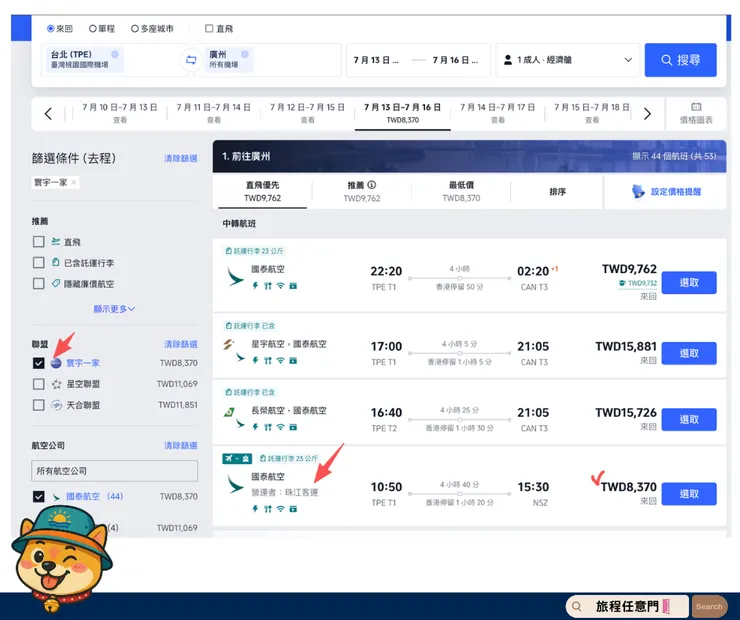Click magnifier icon in 旅程任意門 search bar

click(576, 606)
